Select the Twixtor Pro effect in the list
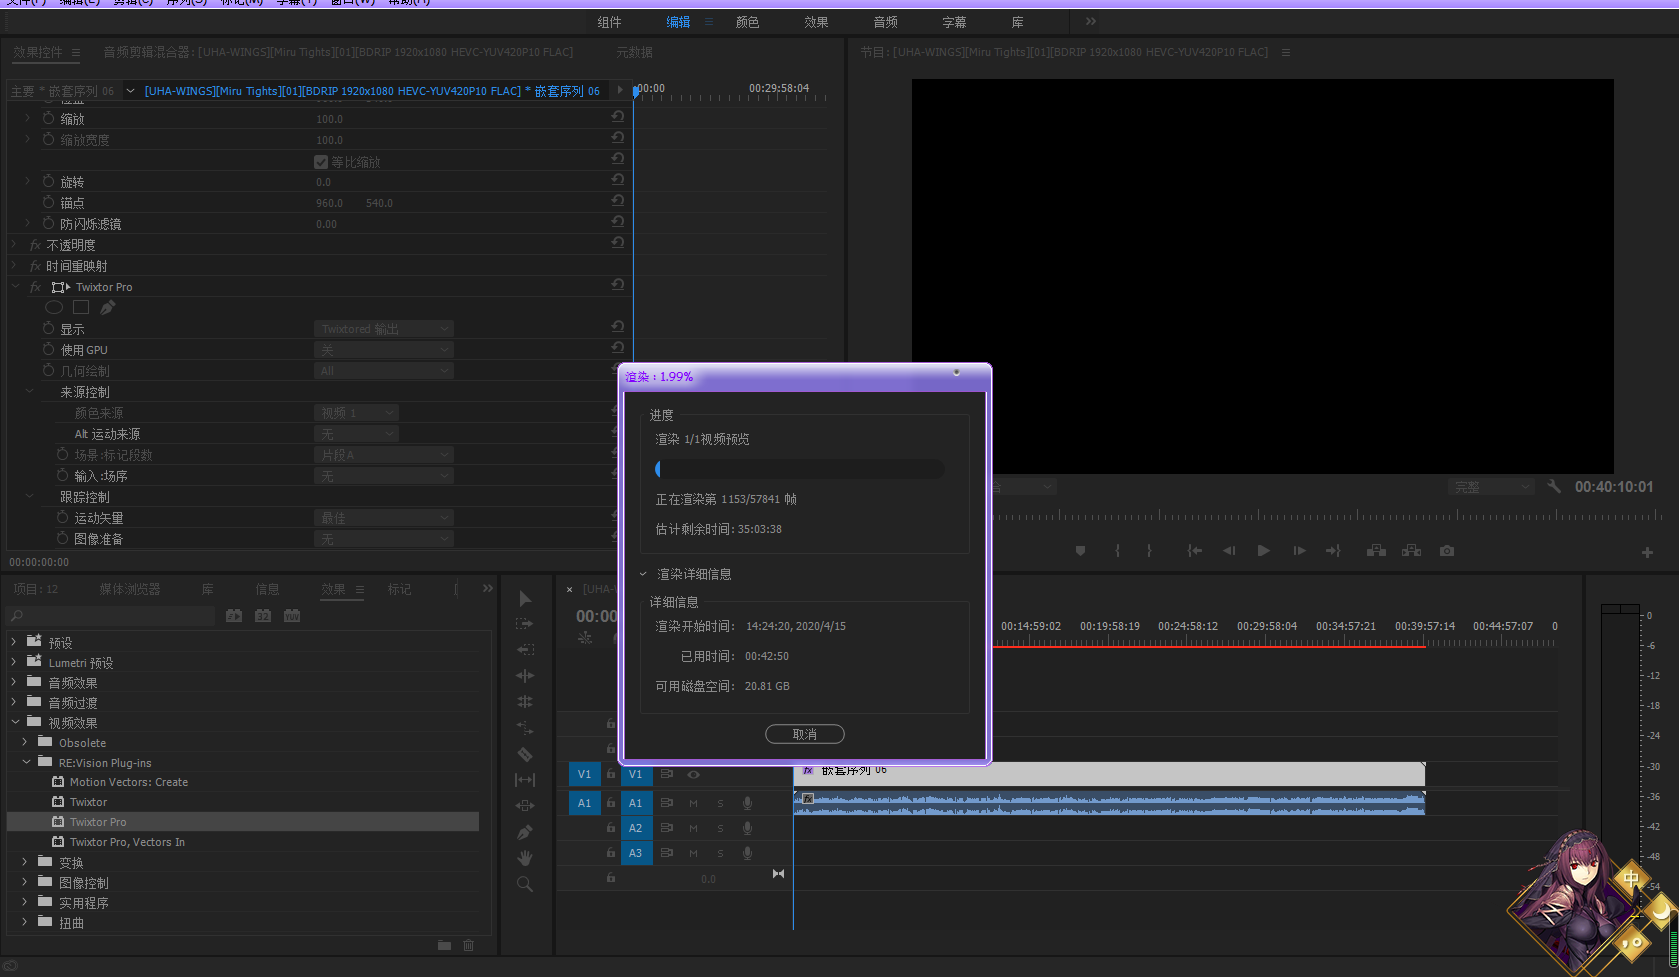The height and width of the screenshot is (977, 1679). click(243, 822)
